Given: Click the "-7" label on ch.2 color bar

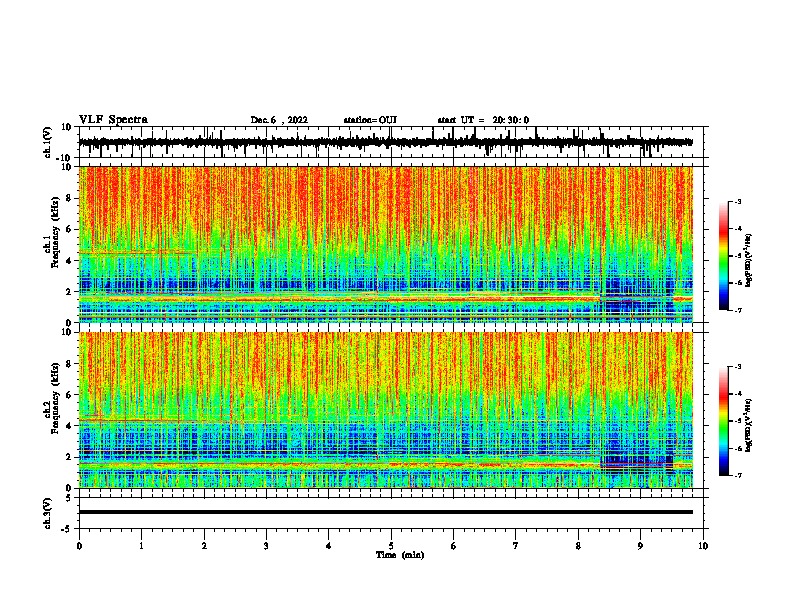Looking at the screenshot, I should [738, 475].
